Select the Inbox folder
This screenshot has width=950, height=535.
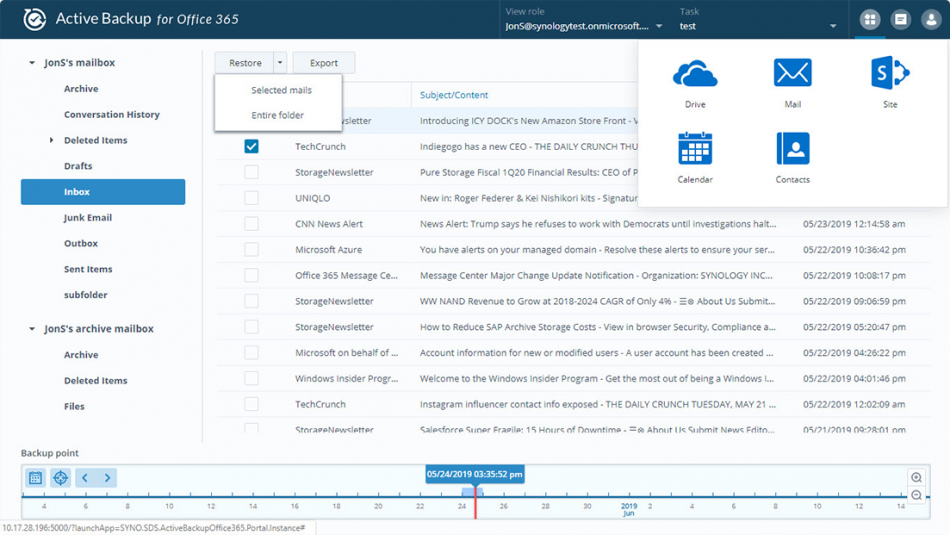(103, 191)
